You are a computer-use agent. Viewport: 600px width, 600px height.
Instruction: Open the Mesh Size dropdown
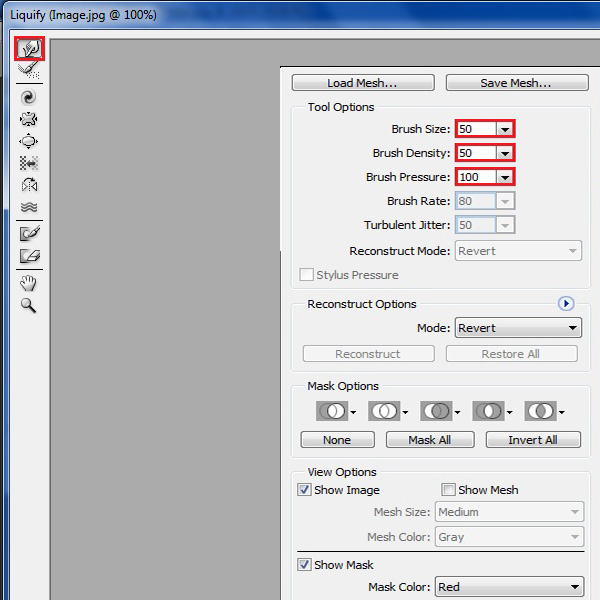click(x=509, y=512)
